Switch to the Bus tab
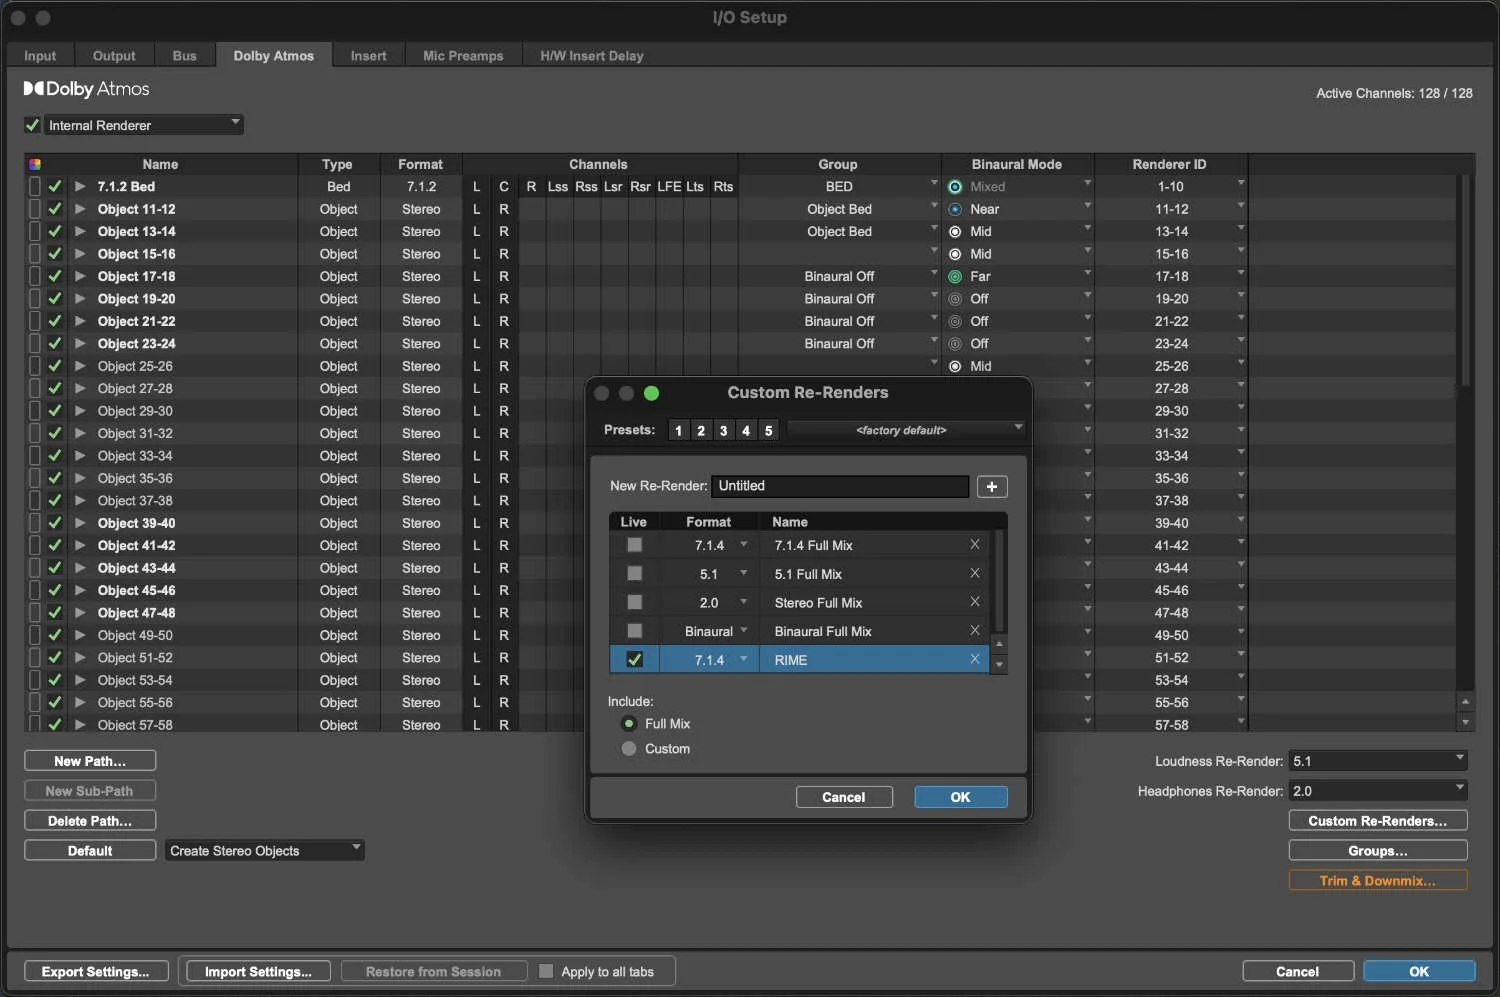The height and width of the screenshot is (997, 1500). point(185,56)
